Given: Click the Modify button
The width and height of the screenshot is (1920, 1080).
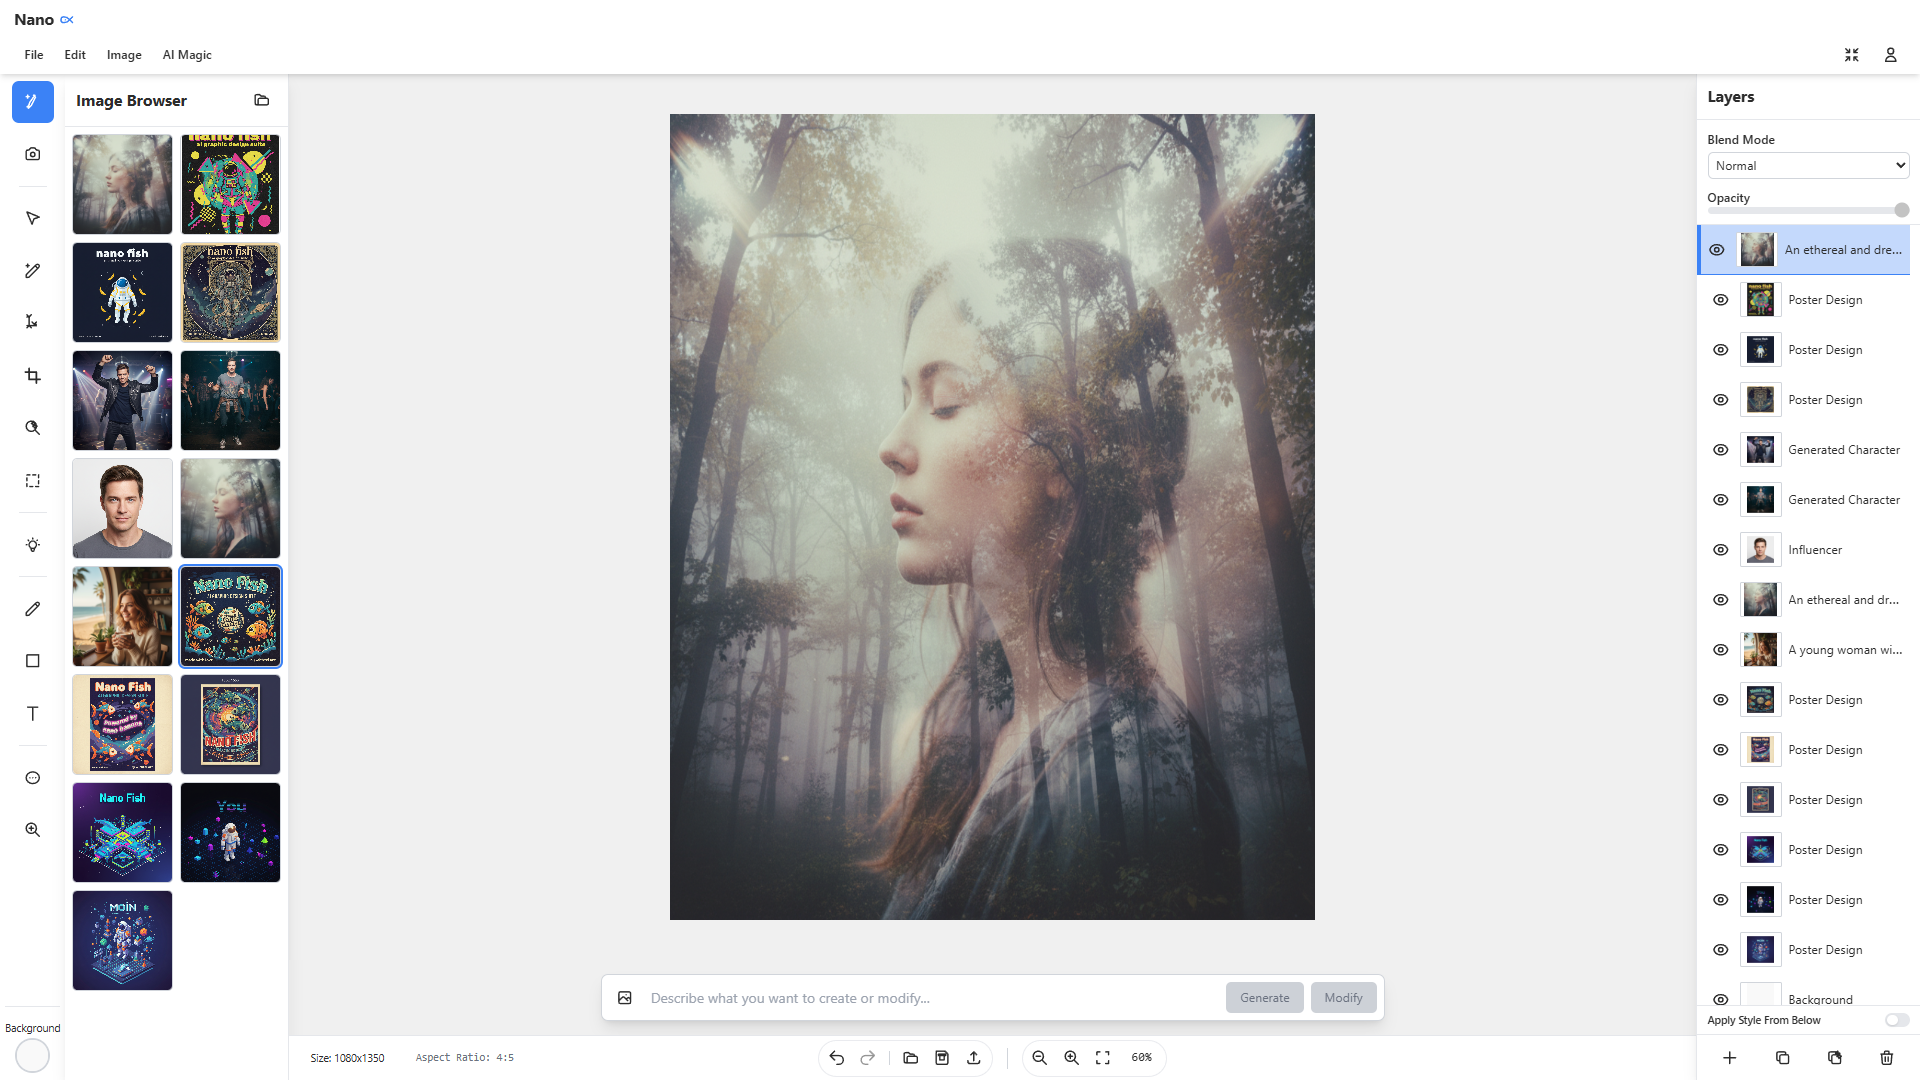Looking at the screenshot, I should [x=1343, y=998].
